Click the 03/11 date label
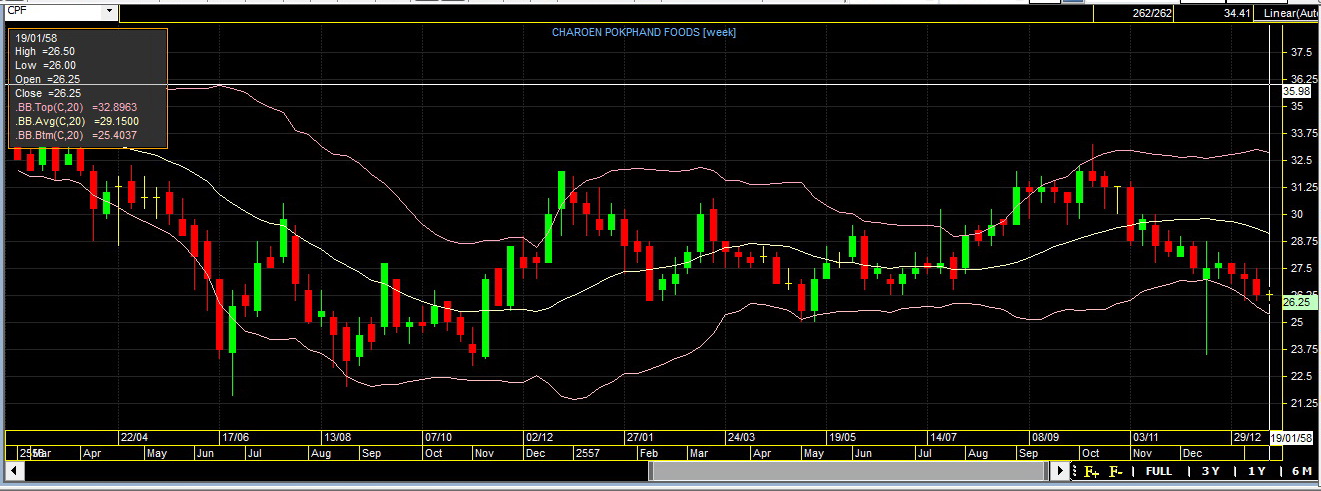 (1146, 437)
